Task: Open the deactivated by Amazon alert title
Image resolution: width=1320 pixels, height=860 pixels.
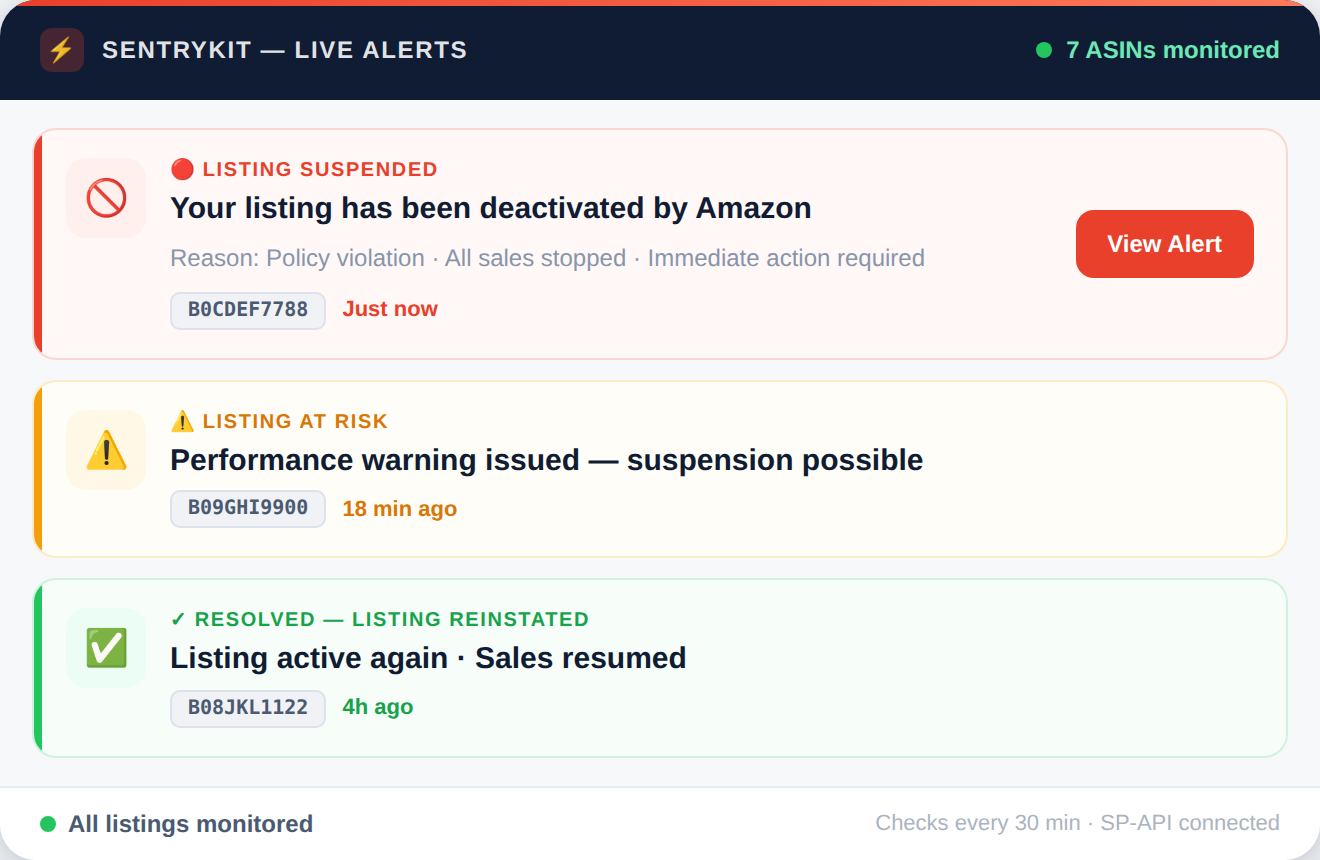Action: pos(490,208)
